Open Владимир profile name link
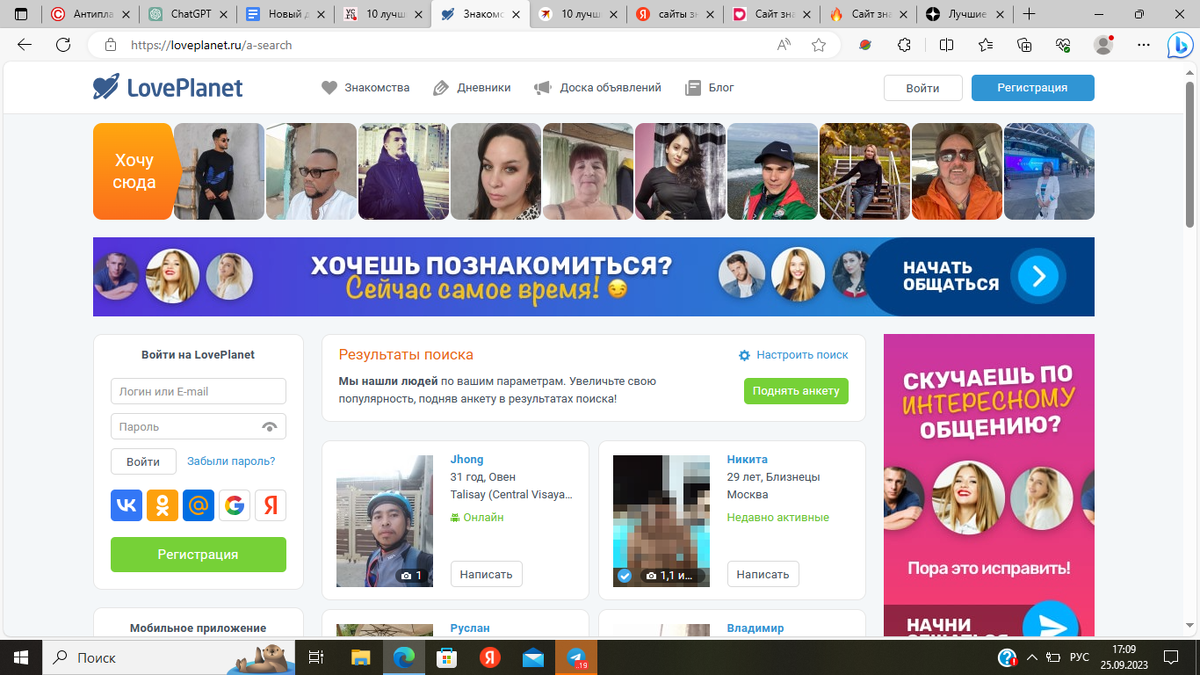The width and height of the screenshot is (1200, 675). point(755,628)
